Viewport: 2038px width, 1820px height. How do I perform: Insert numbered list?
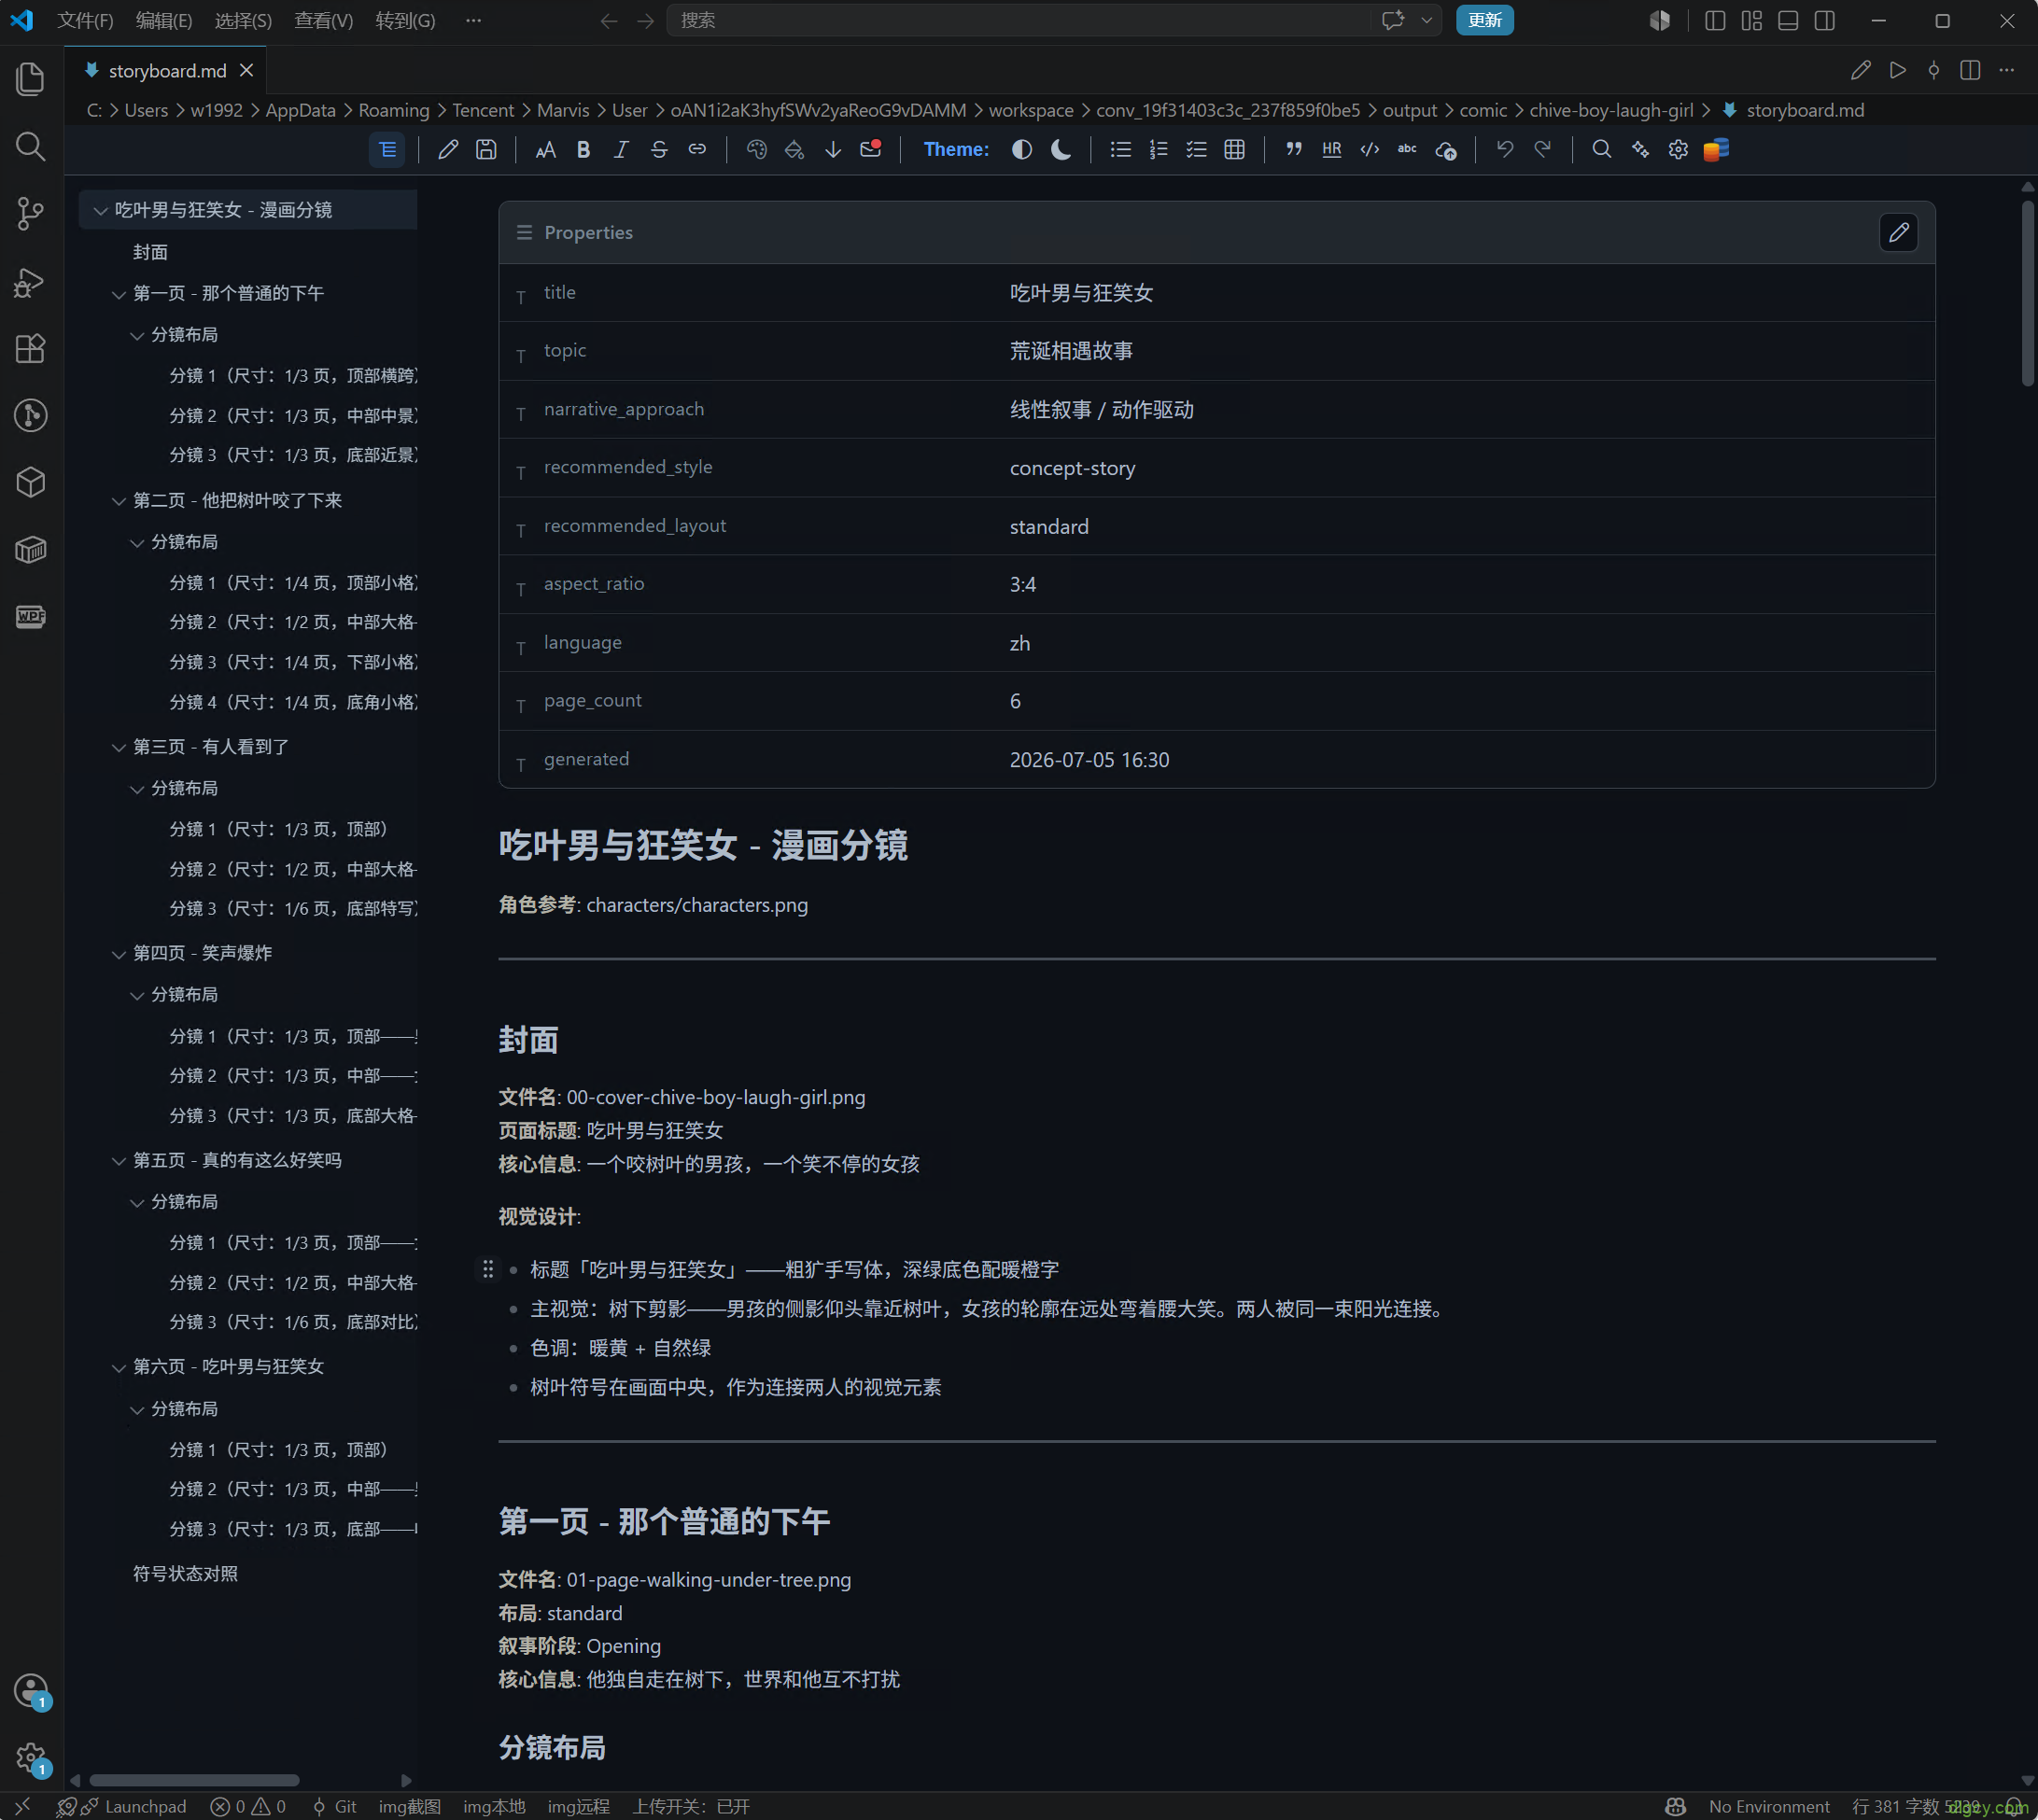pos(1158,150)
